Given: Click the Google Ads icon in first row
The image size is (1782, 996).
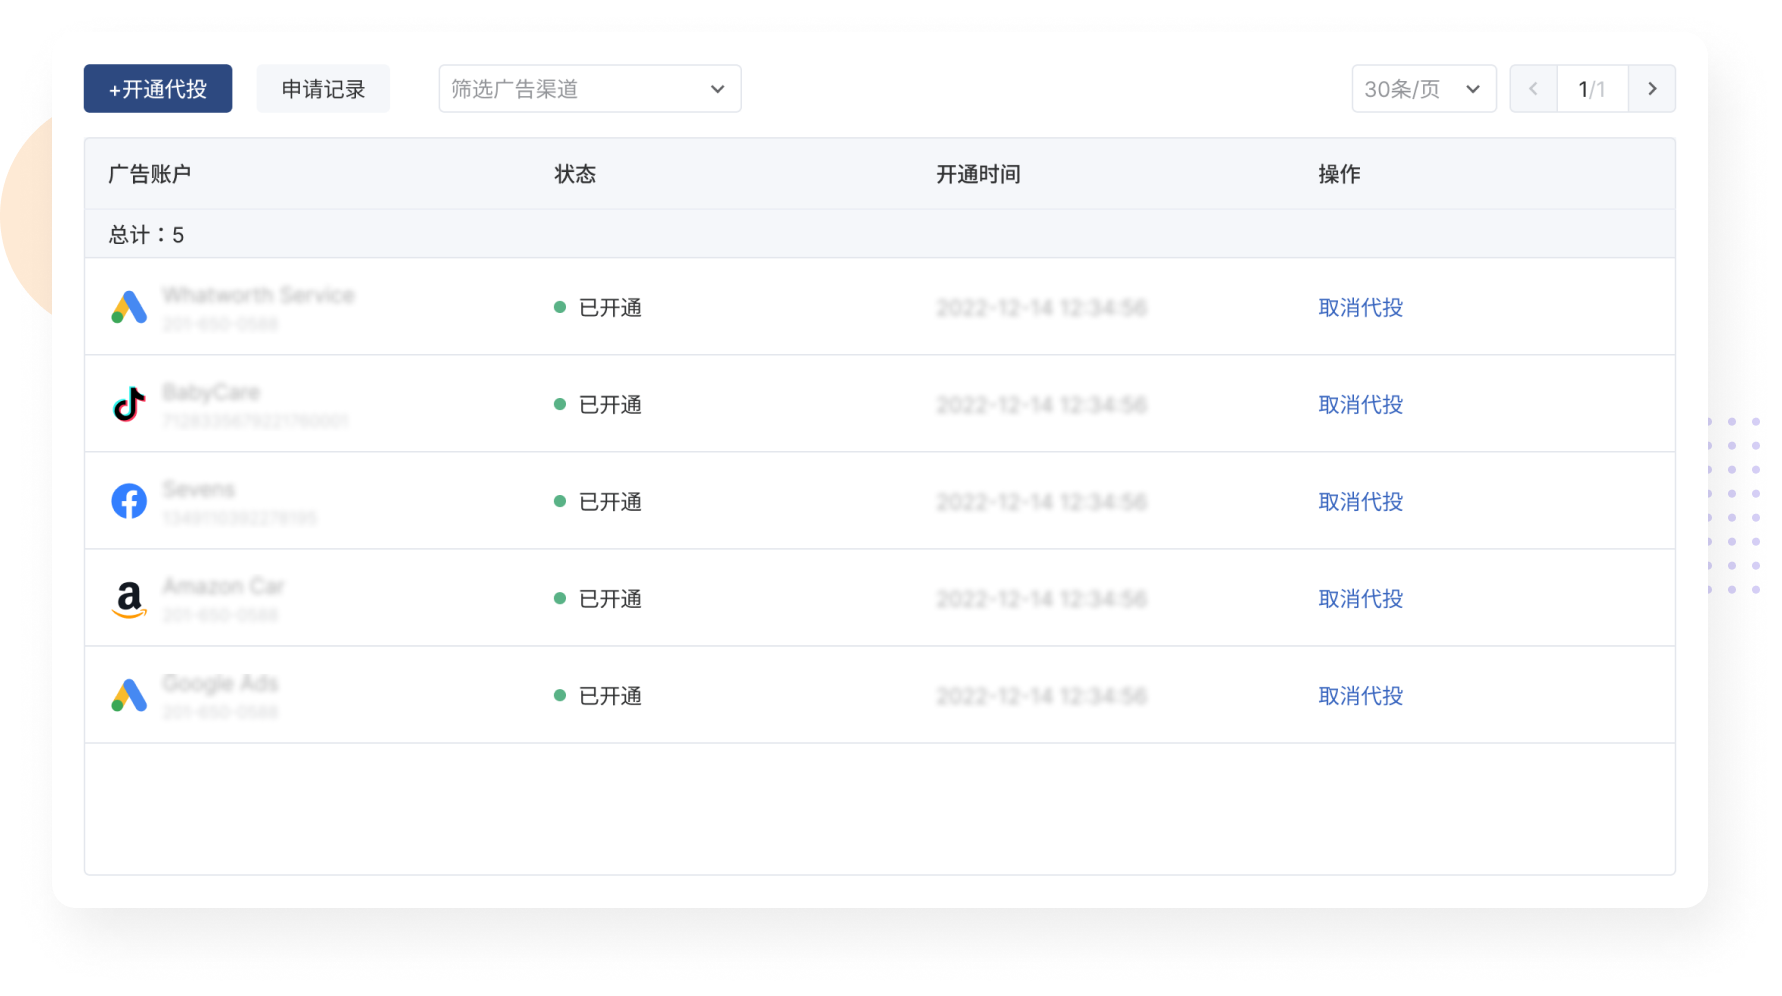Looking at the screenshot, I should 129,307.
